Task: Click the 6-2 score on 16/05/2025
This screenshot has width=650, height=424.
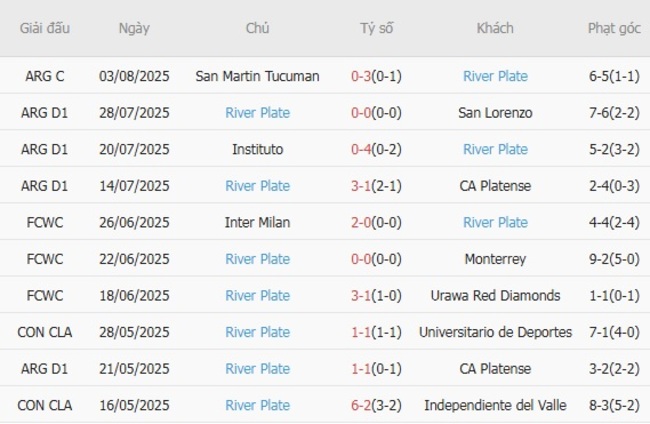Action: click(362, 405)
